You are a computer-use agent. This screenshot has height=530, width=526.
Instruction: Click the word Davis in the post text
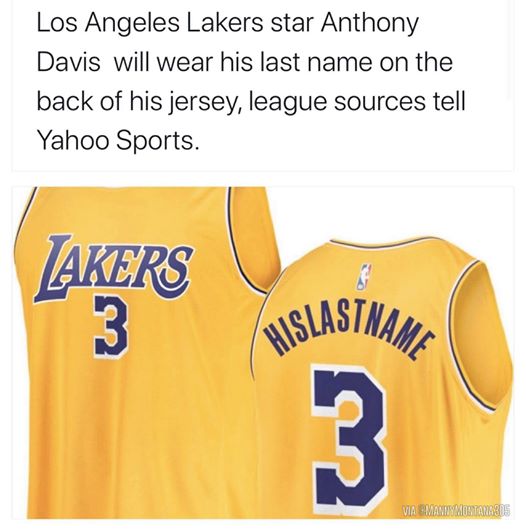tap(69, 63)
